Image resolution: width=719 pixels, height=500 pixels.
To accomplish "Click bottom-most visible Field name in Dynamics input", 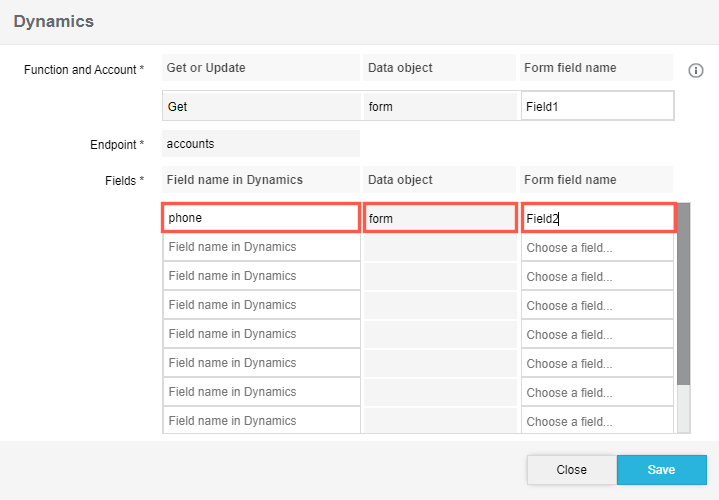I will [260, 421].
